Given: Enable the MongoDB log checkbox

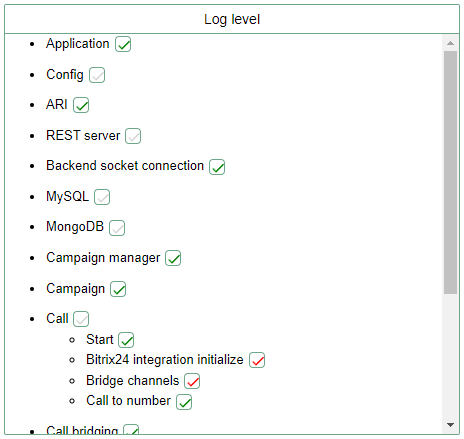Looking at the screenshot, I should [117, 228].
